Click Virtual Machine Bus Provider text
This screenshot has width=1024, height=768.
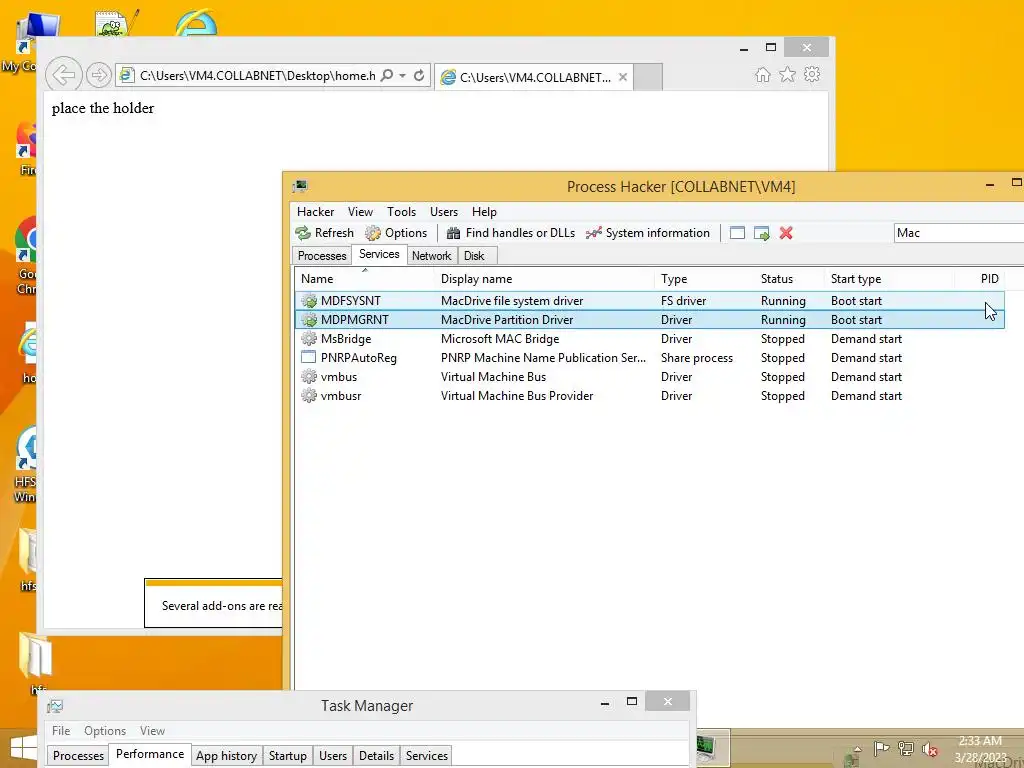click(x=517, y=396)
